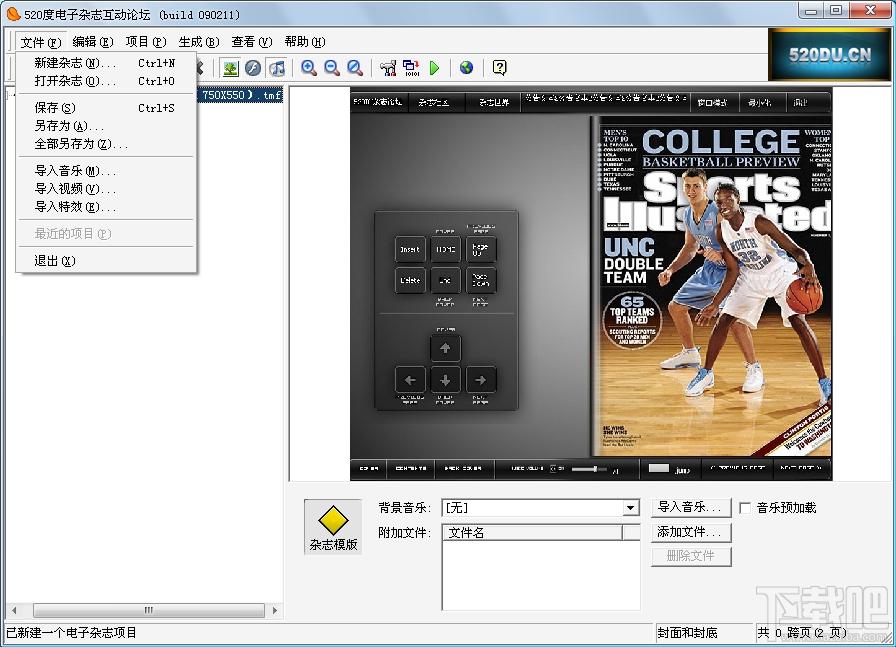
Task: Click the zoom in magnifier icon
Action: 309,68
